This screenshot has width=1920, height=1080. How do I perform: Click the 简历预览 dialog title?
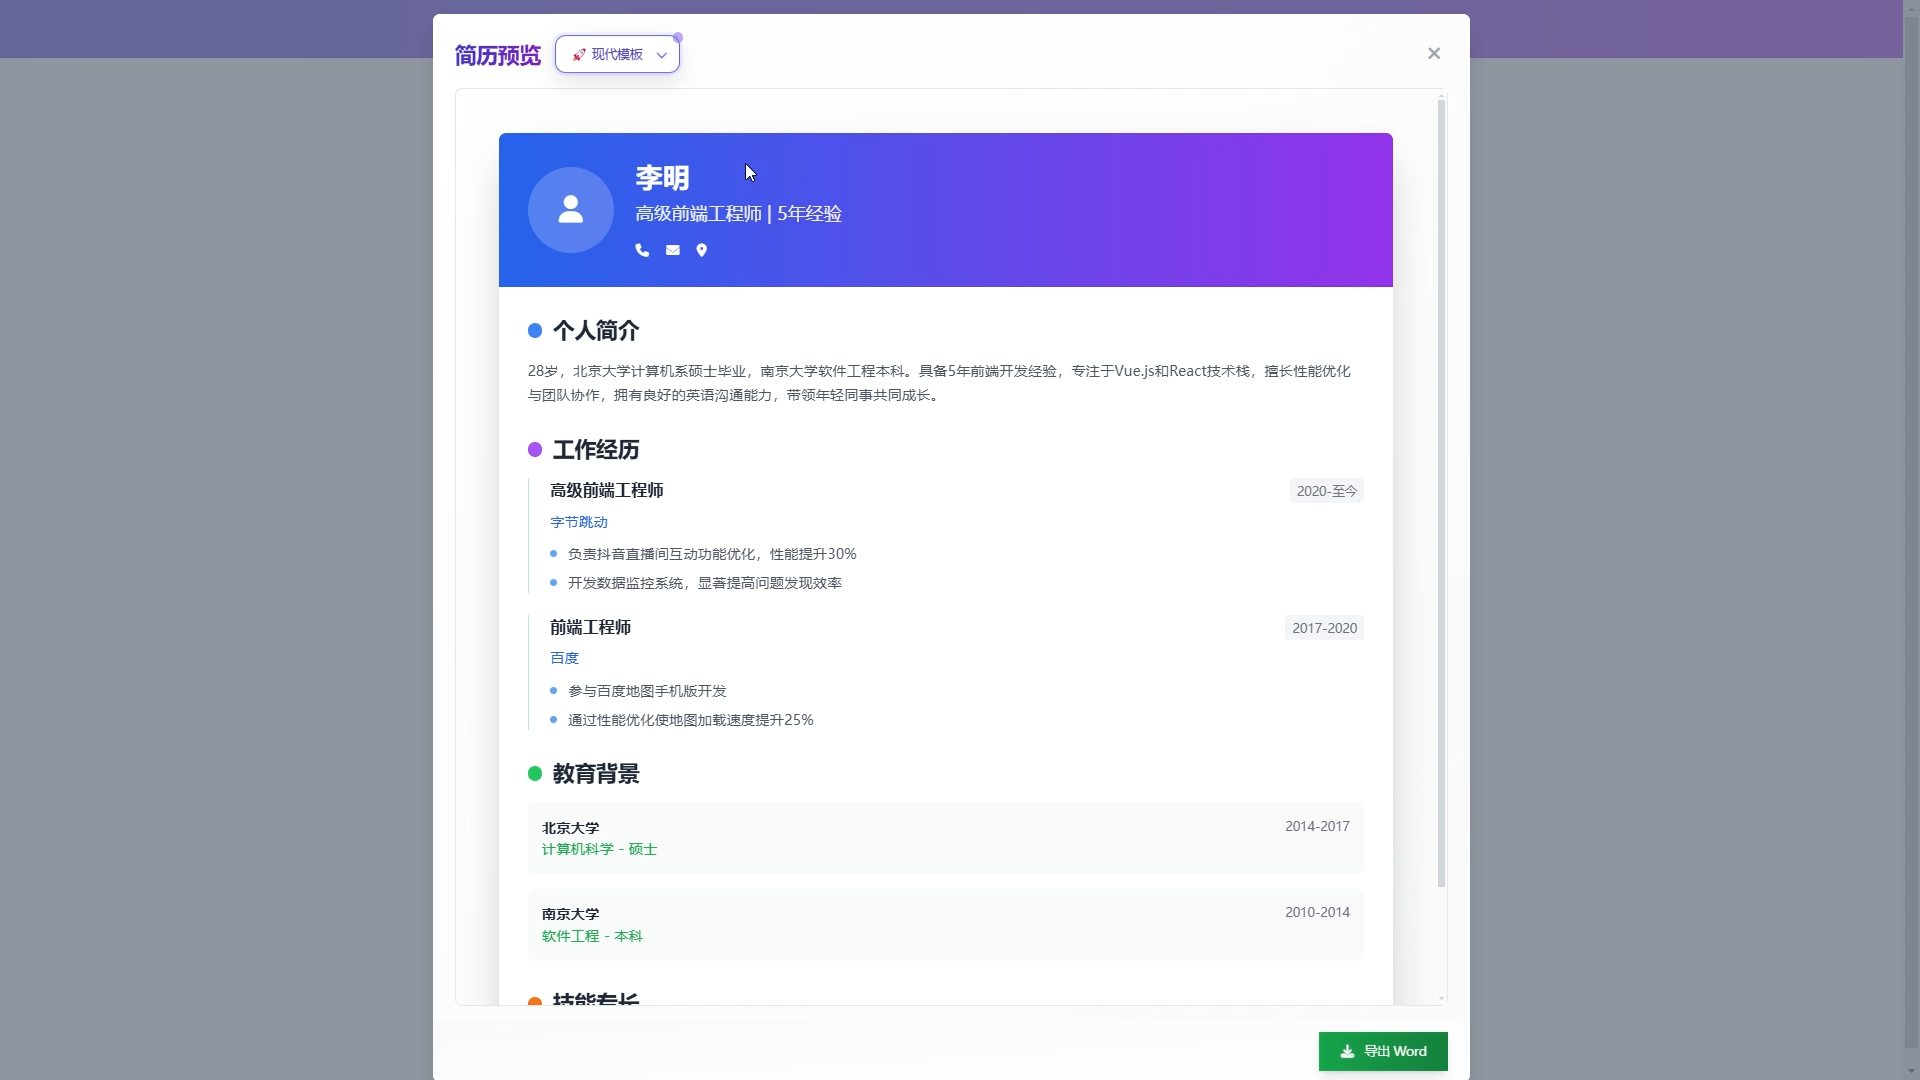click(497, 55)
